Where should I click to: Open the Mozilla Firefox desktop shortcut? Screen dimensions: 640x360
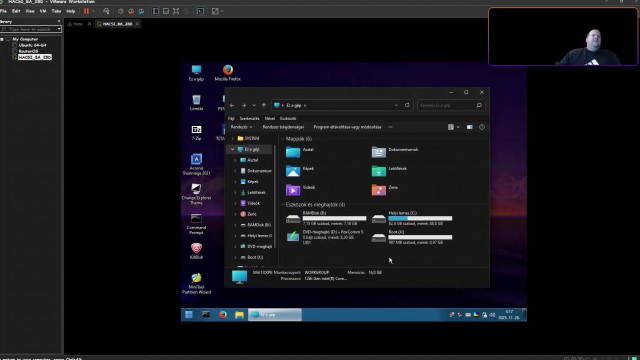tap(228, 73)
